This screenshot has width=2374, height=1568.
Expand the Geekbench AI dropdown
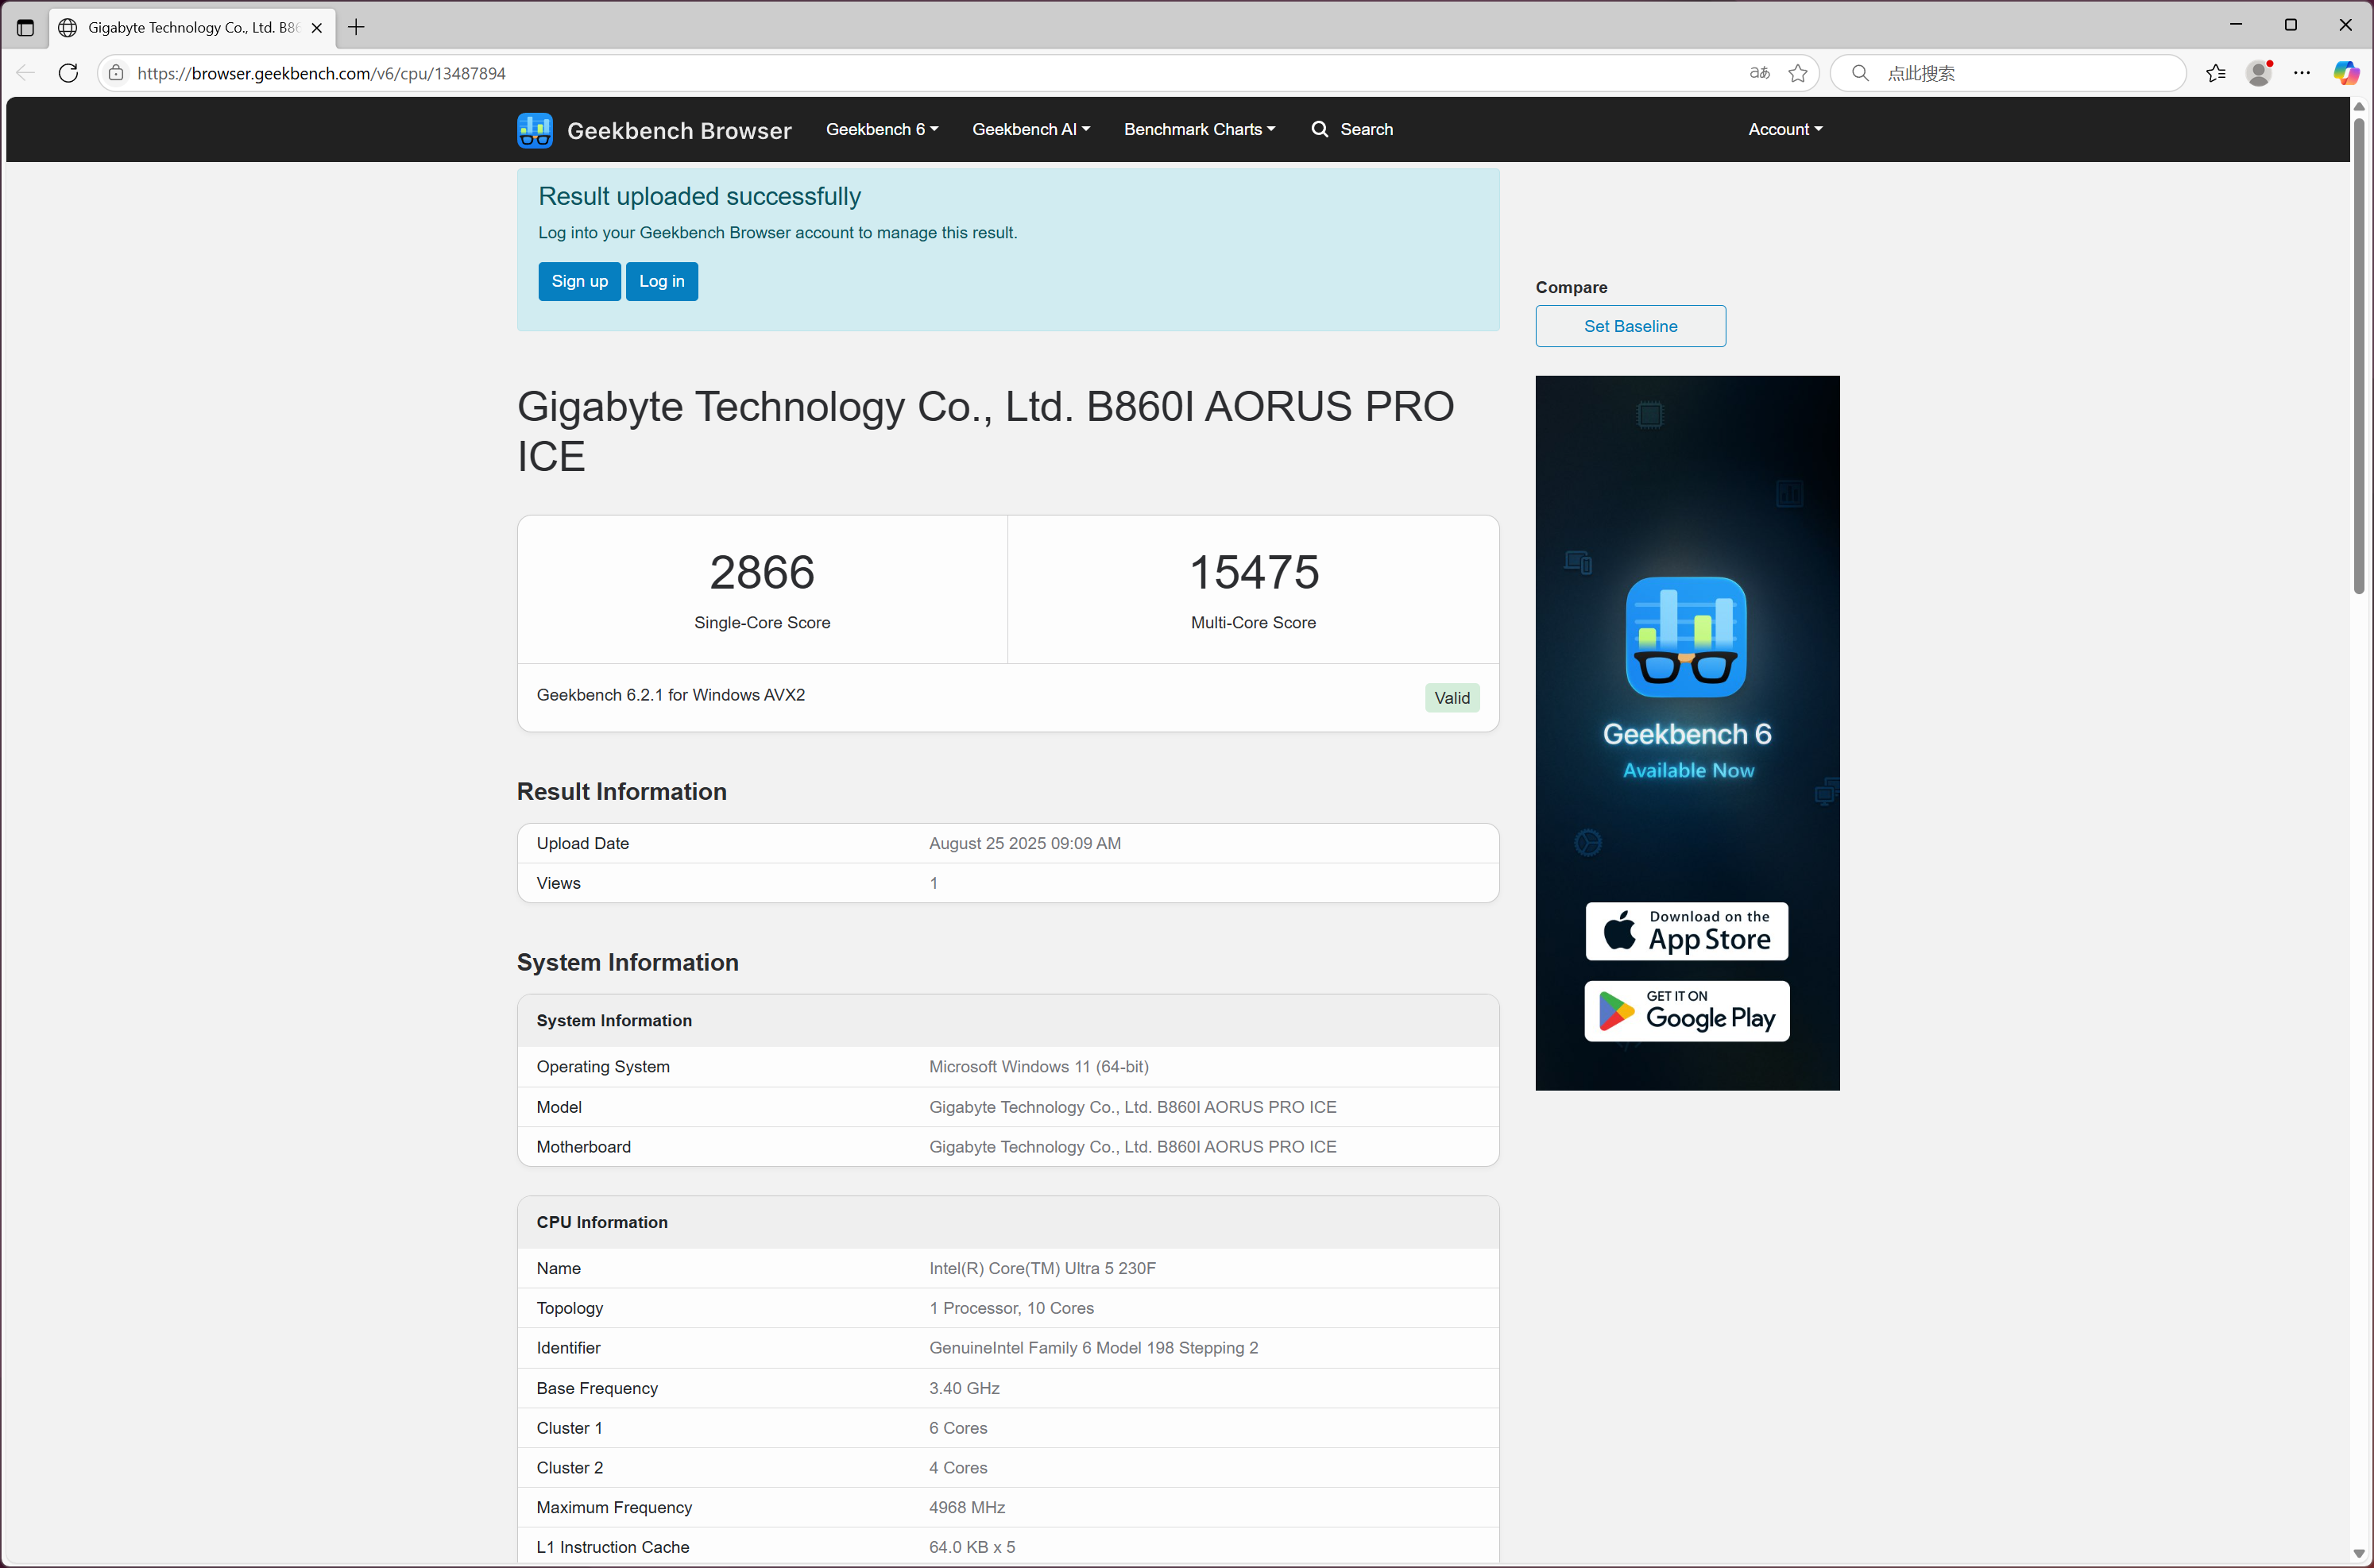(x=1030, y=129)
